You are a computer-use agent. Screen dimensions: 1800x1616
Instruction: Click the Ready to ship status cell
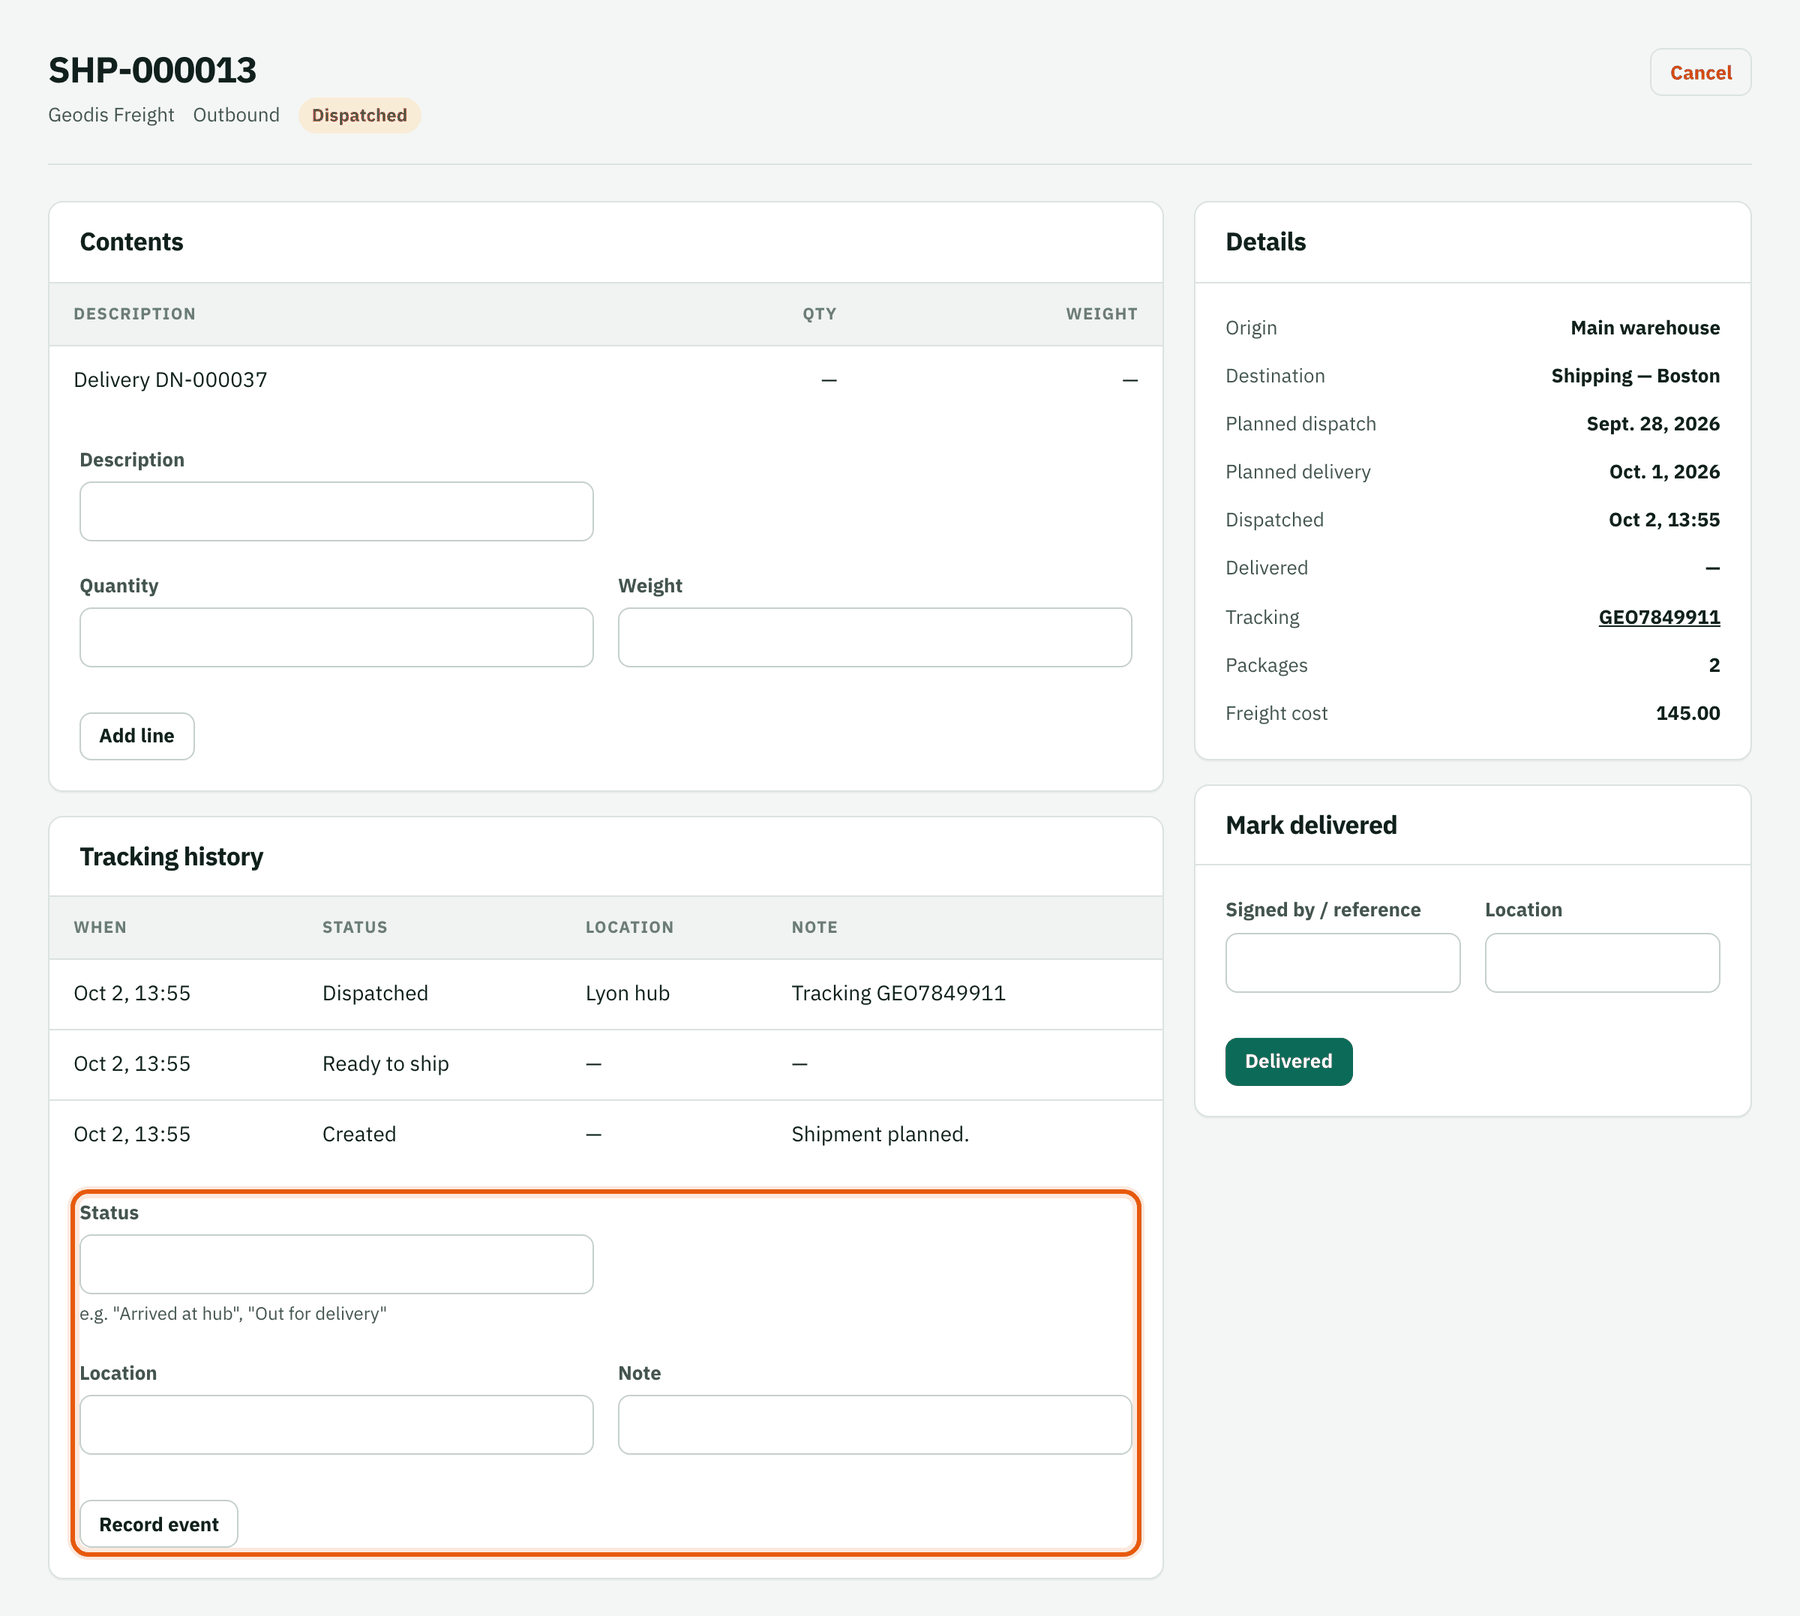click(385, 1064)
